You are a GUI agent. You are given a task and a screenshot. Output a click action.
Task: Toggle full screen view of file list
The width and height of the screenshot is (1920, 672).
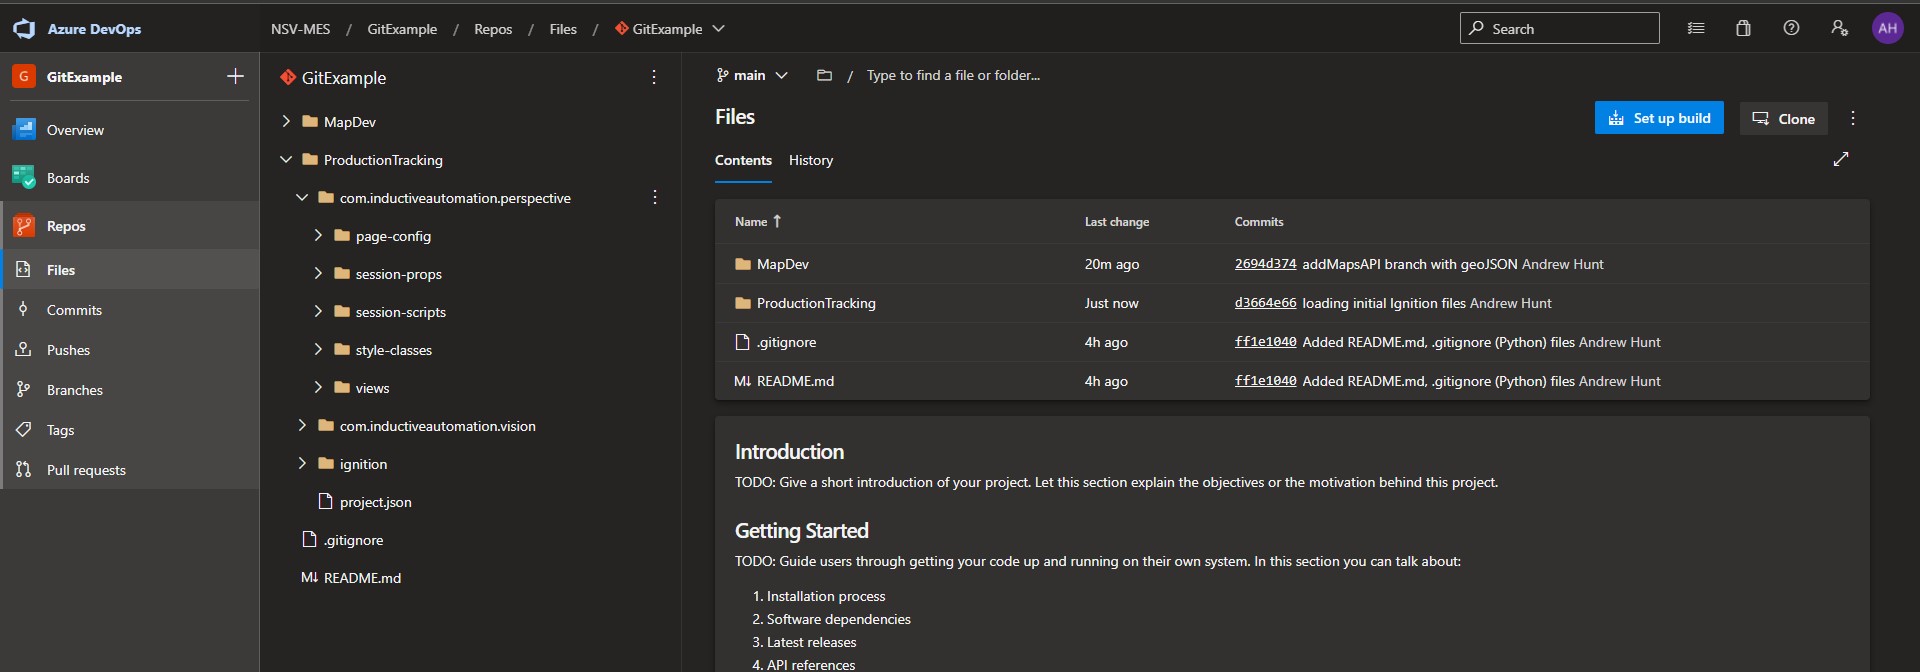(1841, 159)
